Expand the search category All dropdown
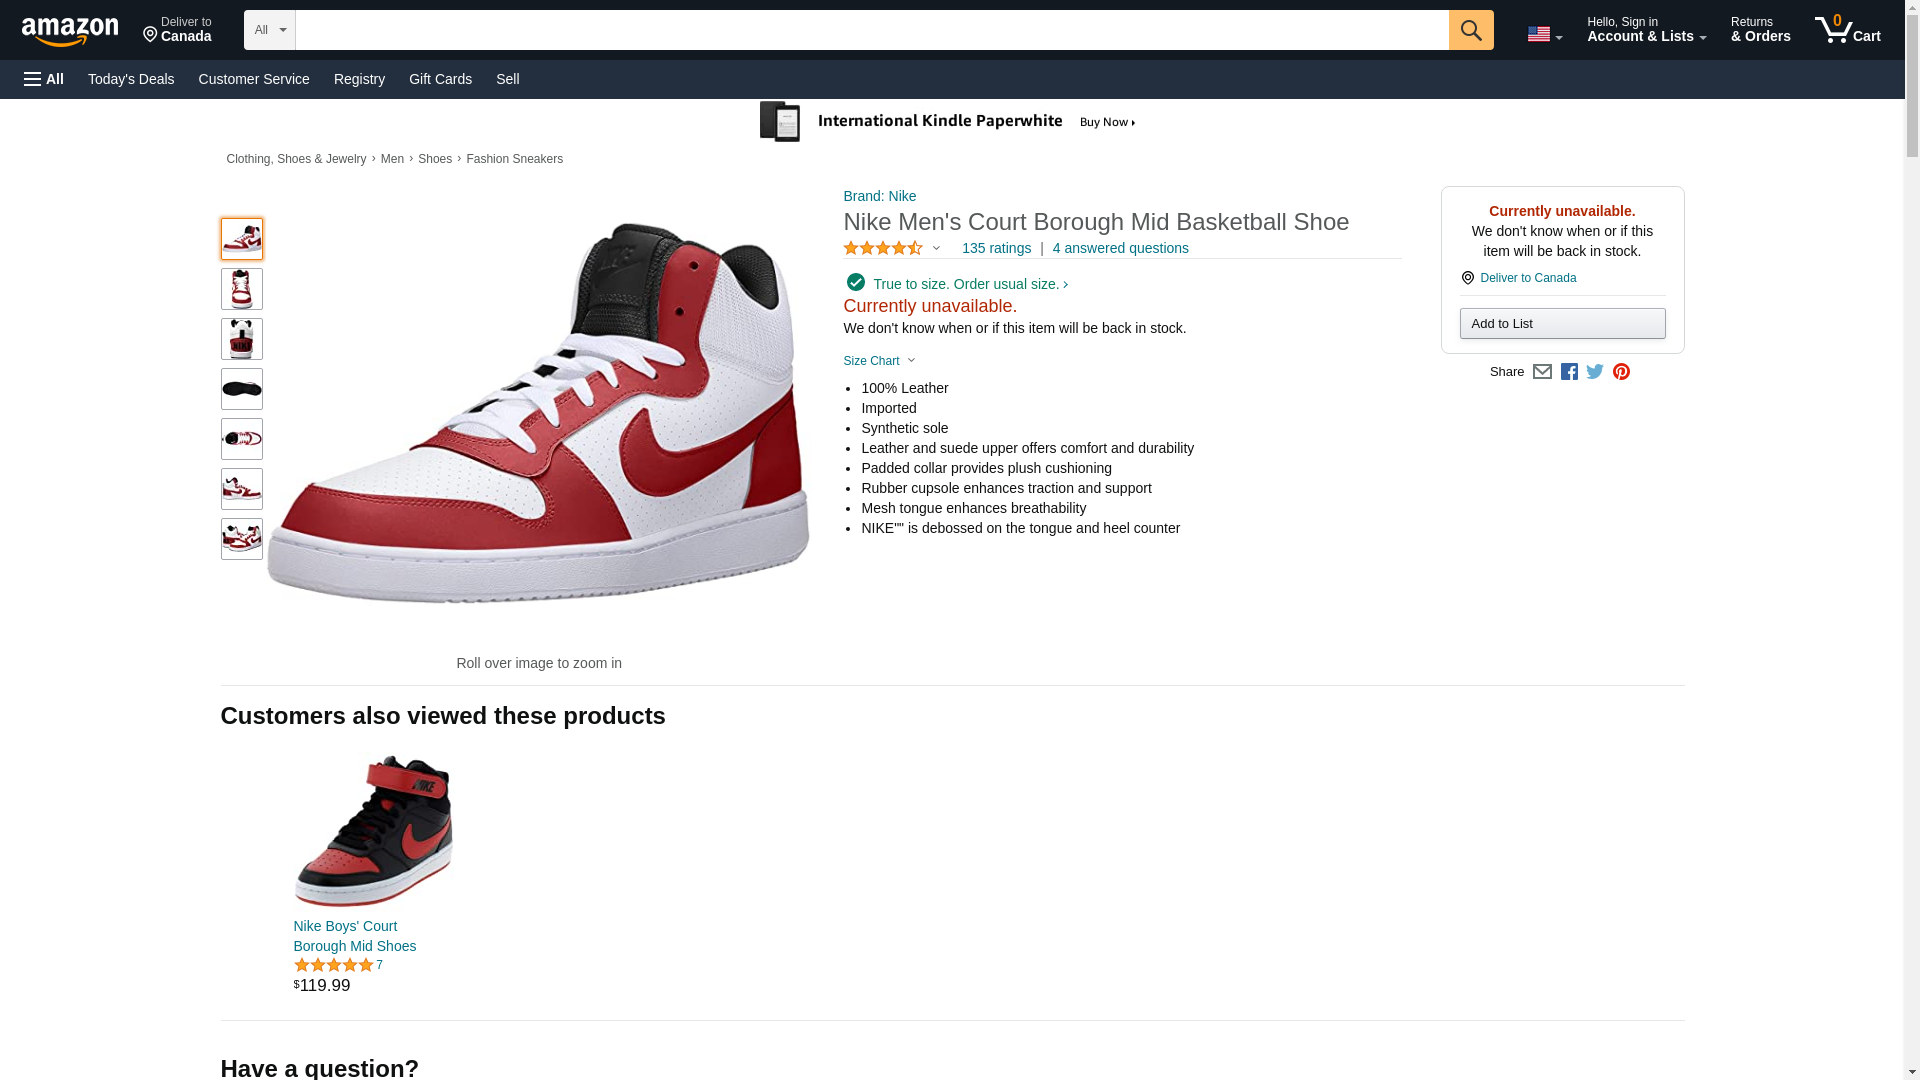The image size is (1920, 1080). (x=269, y=30)
